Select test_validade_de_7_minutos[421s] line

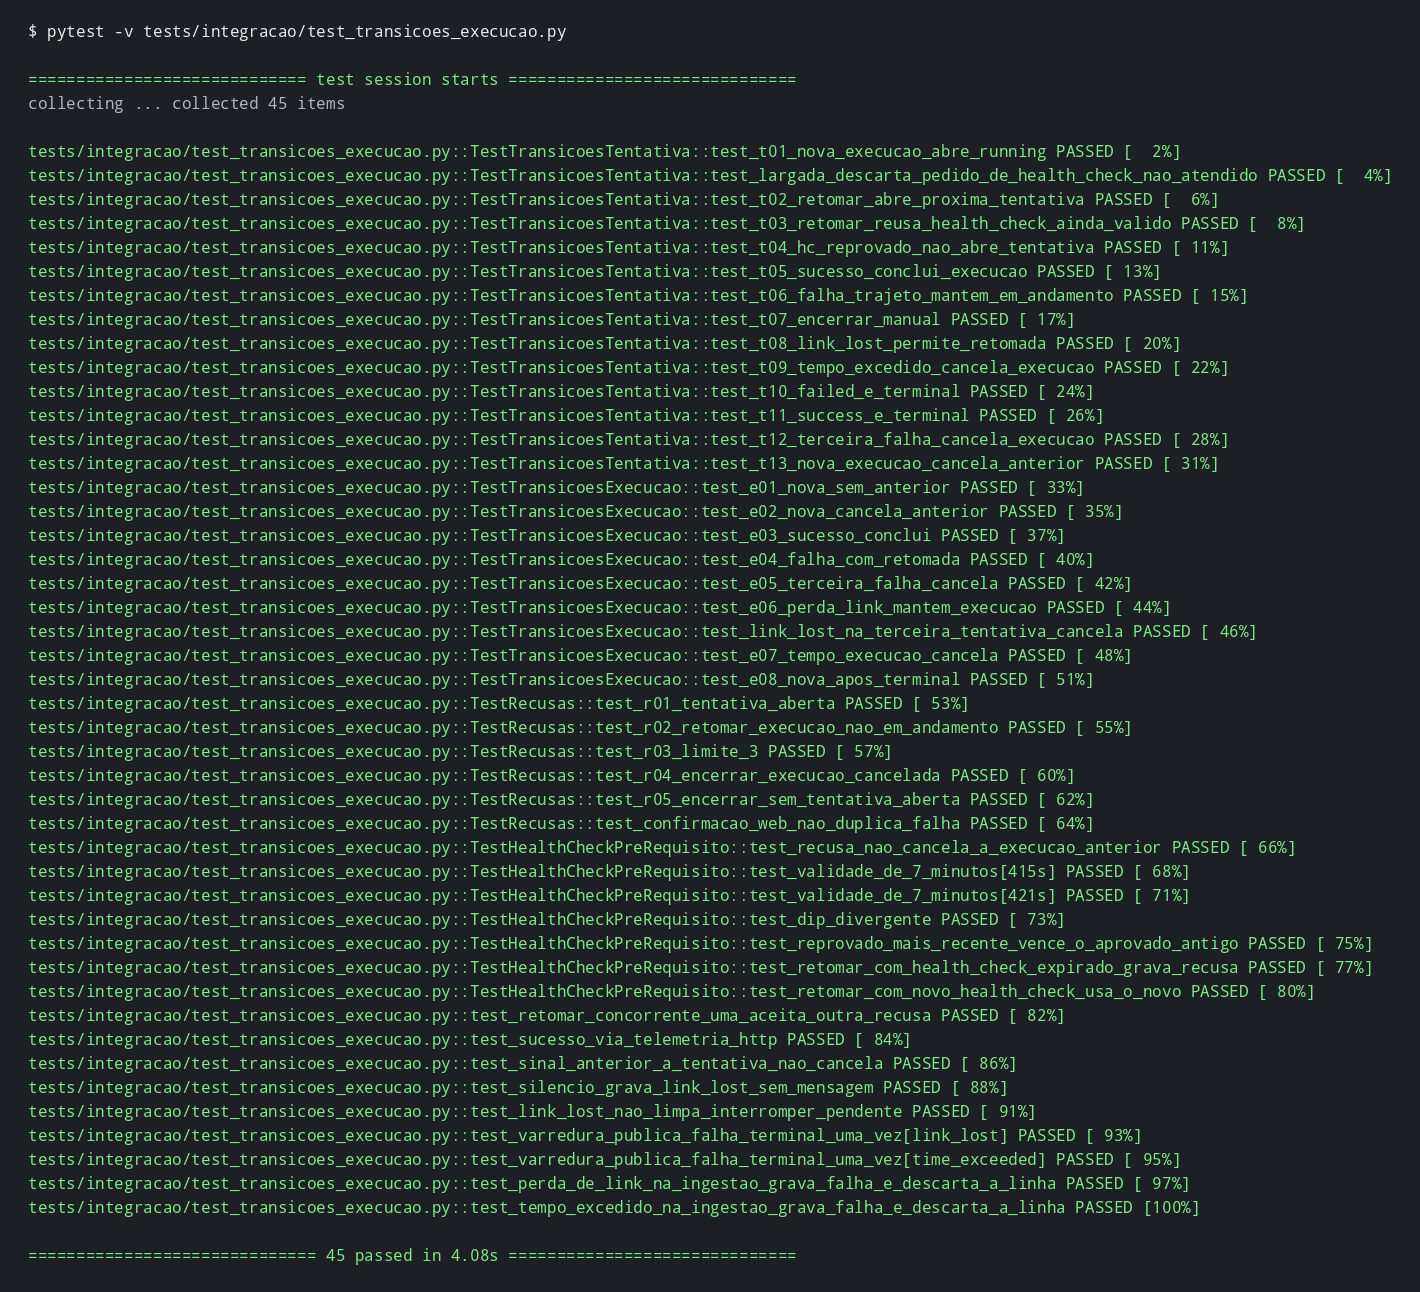[x=609, y=896]
